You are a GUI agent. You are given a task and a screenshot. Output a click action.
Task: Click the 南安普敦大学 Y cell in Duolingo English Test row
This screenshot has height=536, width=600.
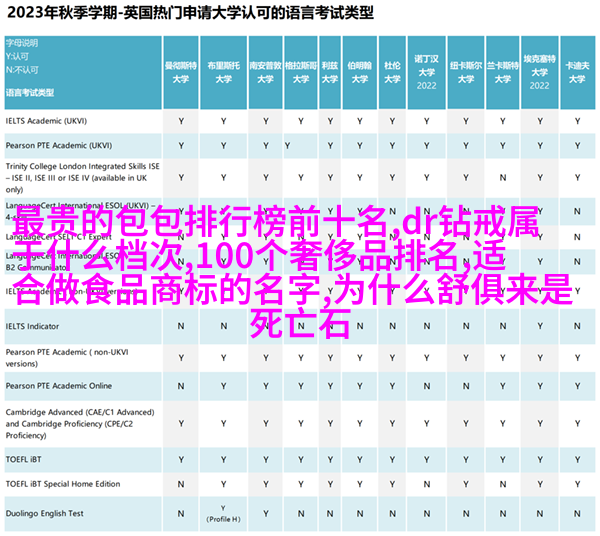pyautogui.click(x=266, y=514)
